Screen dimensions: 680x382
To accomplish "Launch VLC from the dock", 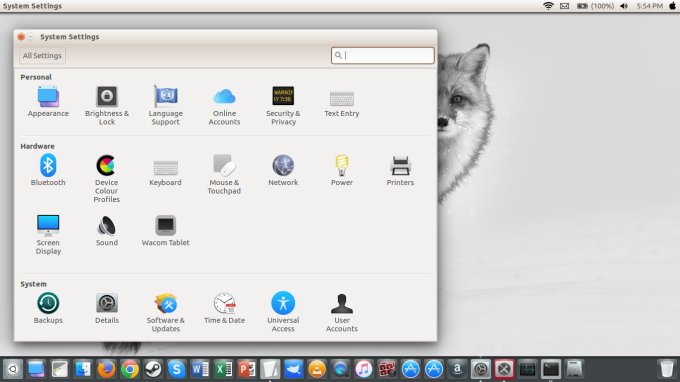I will click(x=317, y=369).
